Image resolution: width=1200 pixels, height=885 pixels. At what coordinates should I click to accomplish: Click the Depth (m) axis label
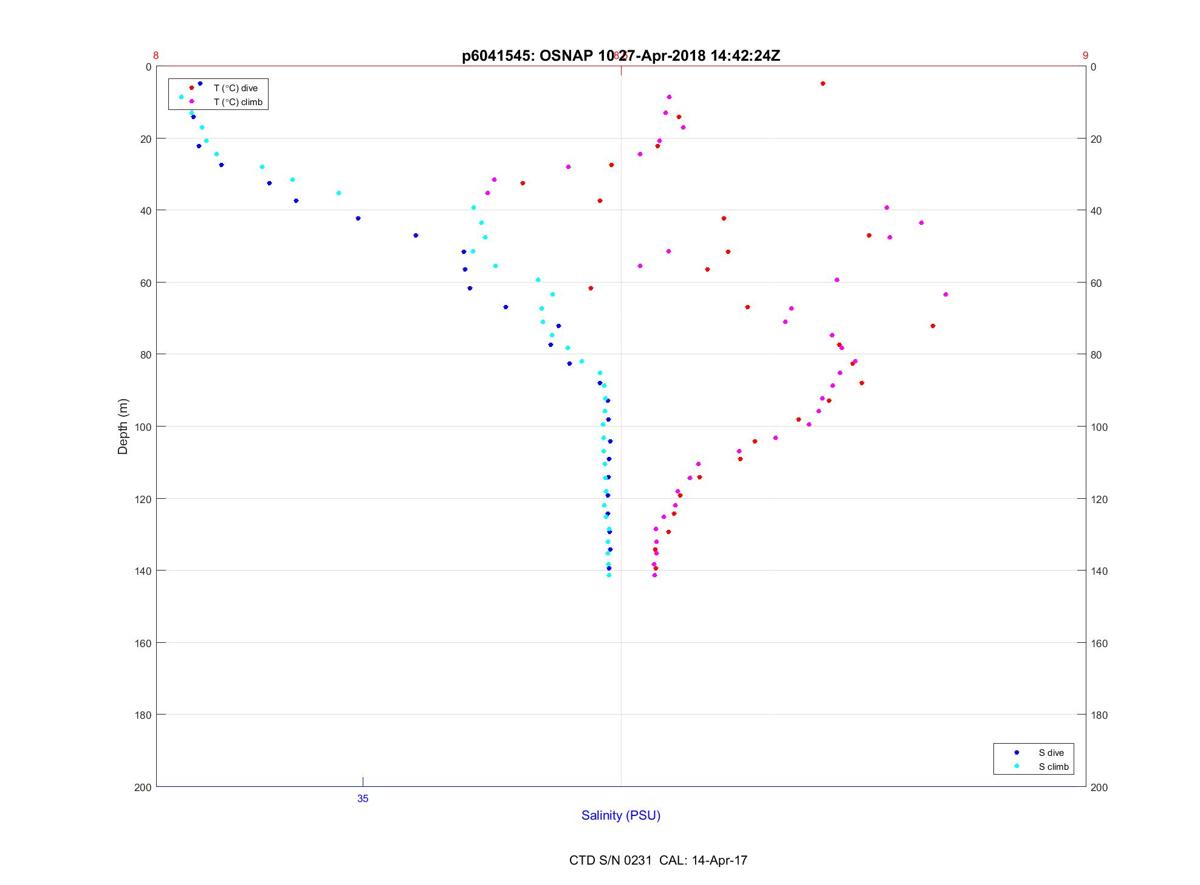124,426
